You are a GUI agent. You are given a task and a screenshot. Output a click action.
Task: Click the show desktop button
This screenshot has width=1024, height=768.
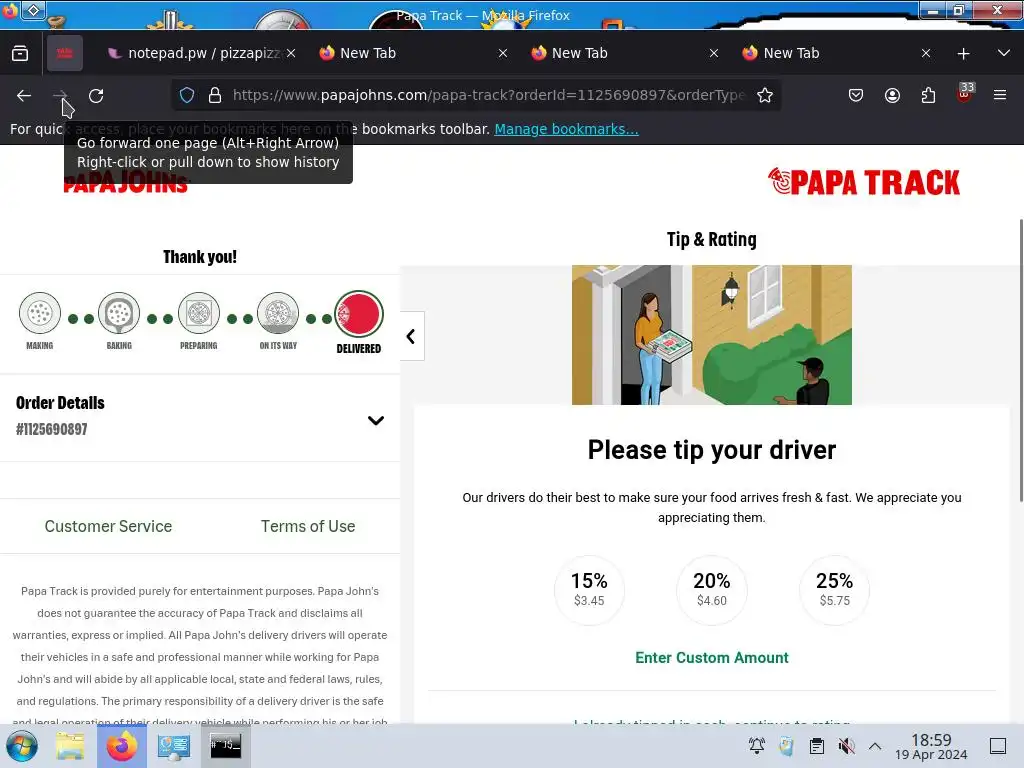[x=998, y=746]
